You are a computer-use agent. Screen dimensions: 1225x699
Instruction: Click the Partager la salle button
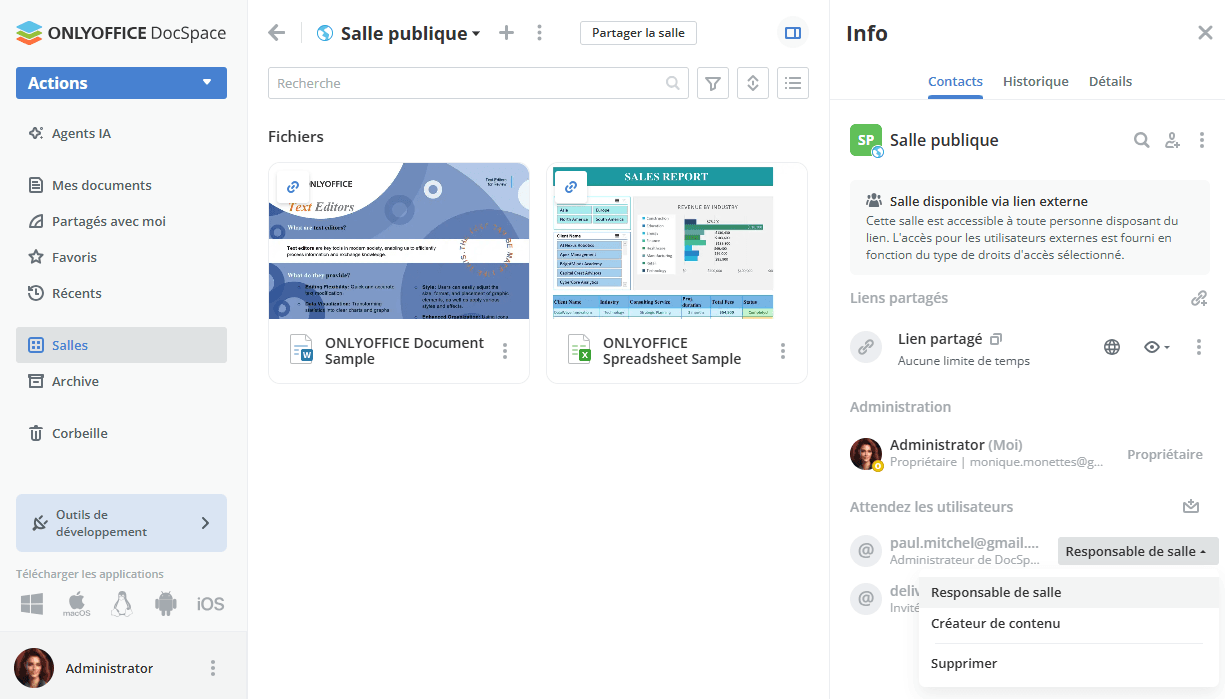pyautogui.click(x=638, y=33)
